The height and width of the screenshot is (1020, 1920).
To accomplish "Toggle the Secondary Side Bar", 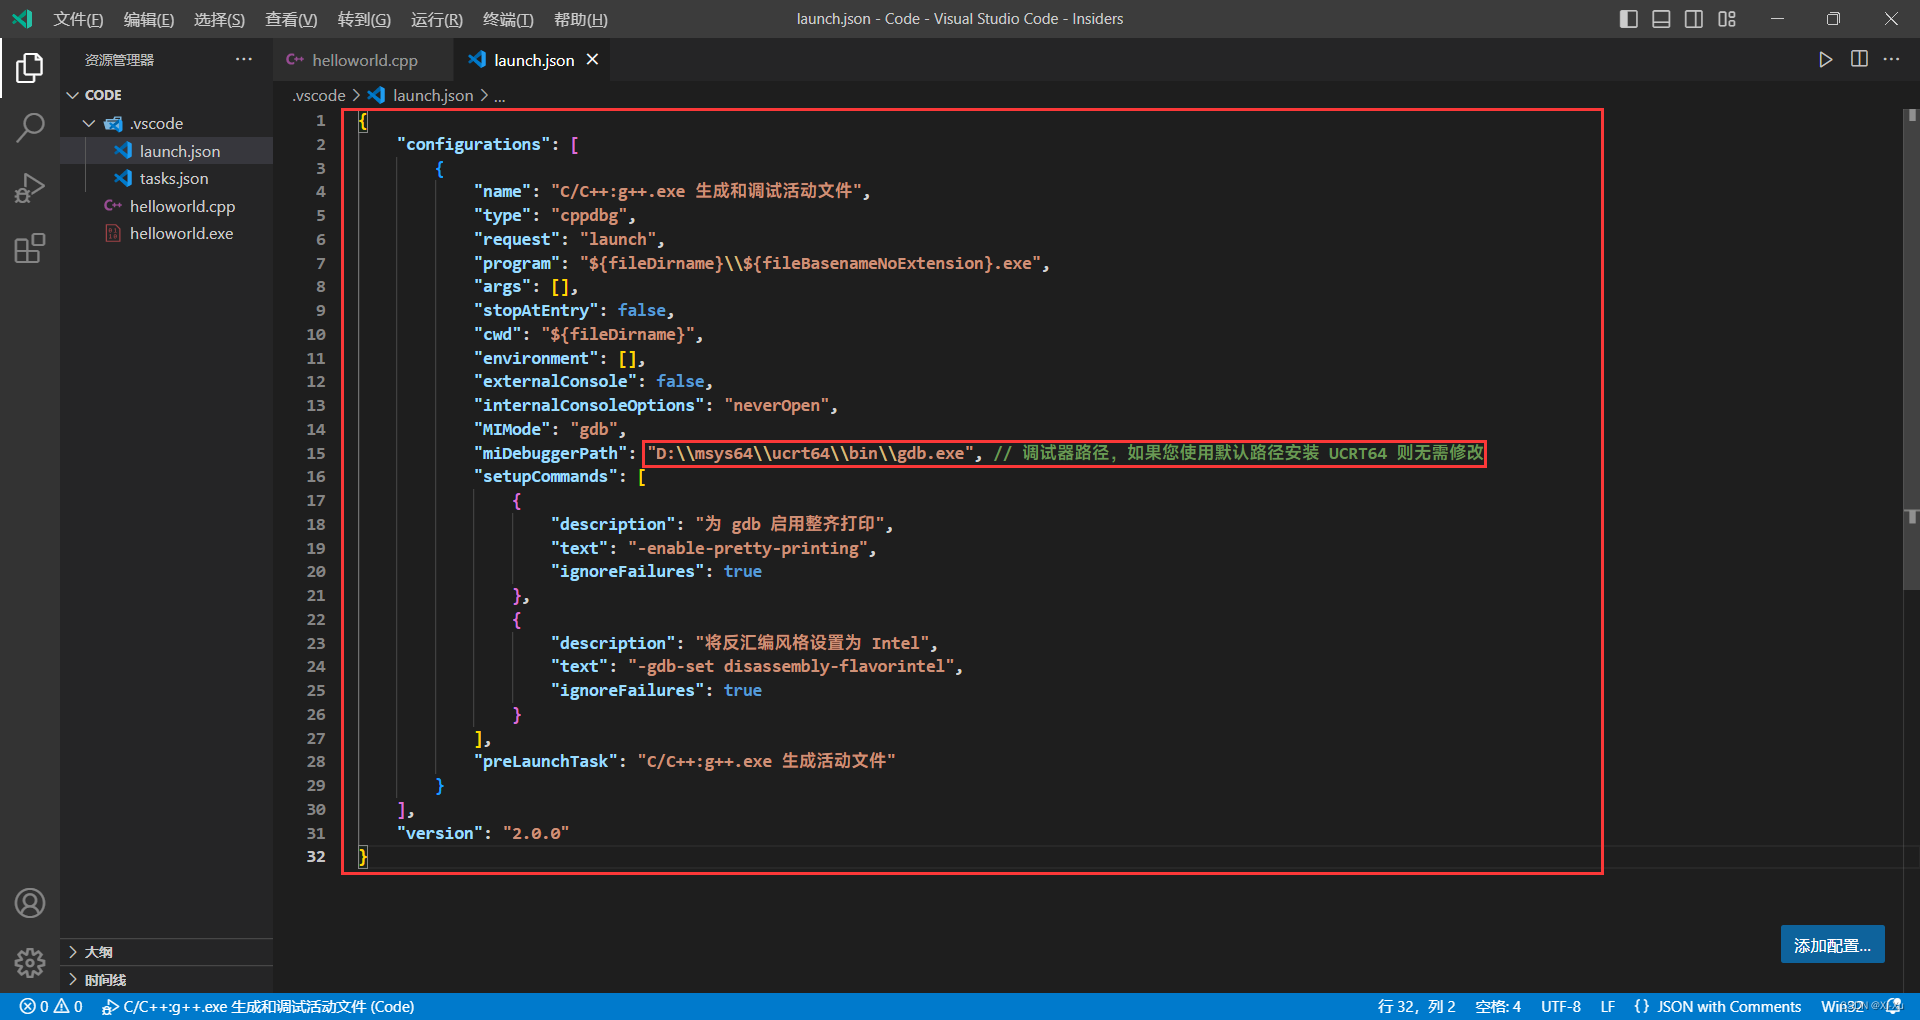I will [1693, 18].
